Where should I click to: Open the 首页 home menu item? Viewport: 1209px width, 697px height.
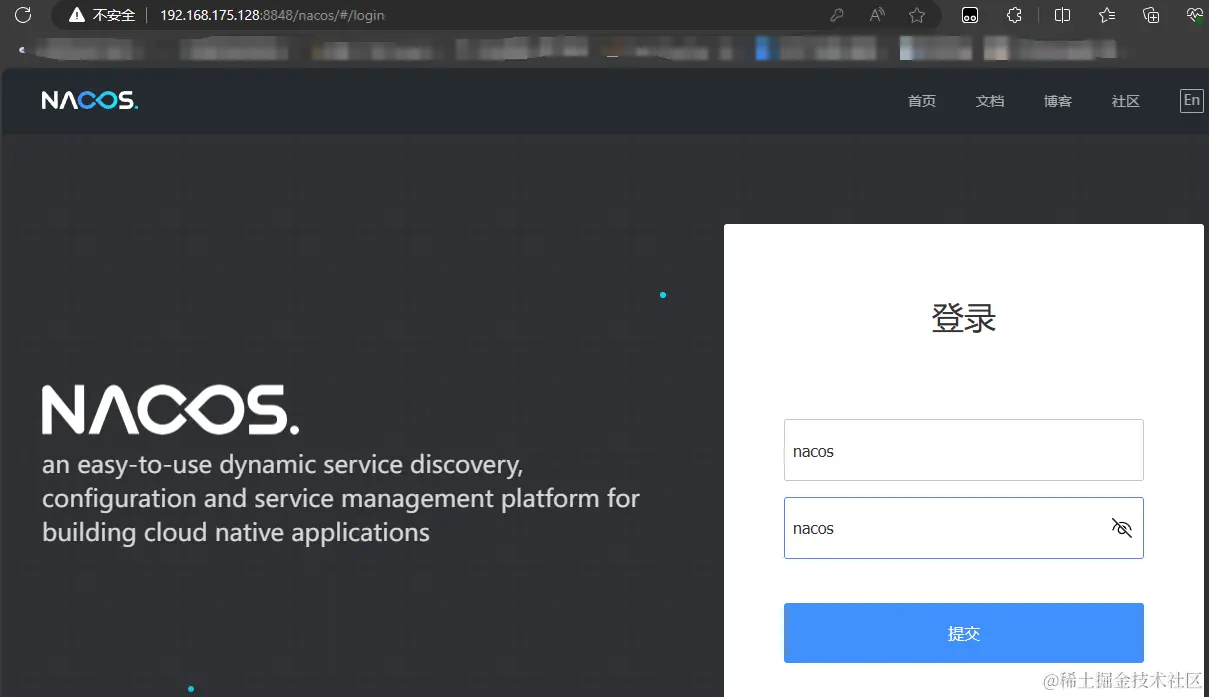pyautogui.click(x=922, y=101)
